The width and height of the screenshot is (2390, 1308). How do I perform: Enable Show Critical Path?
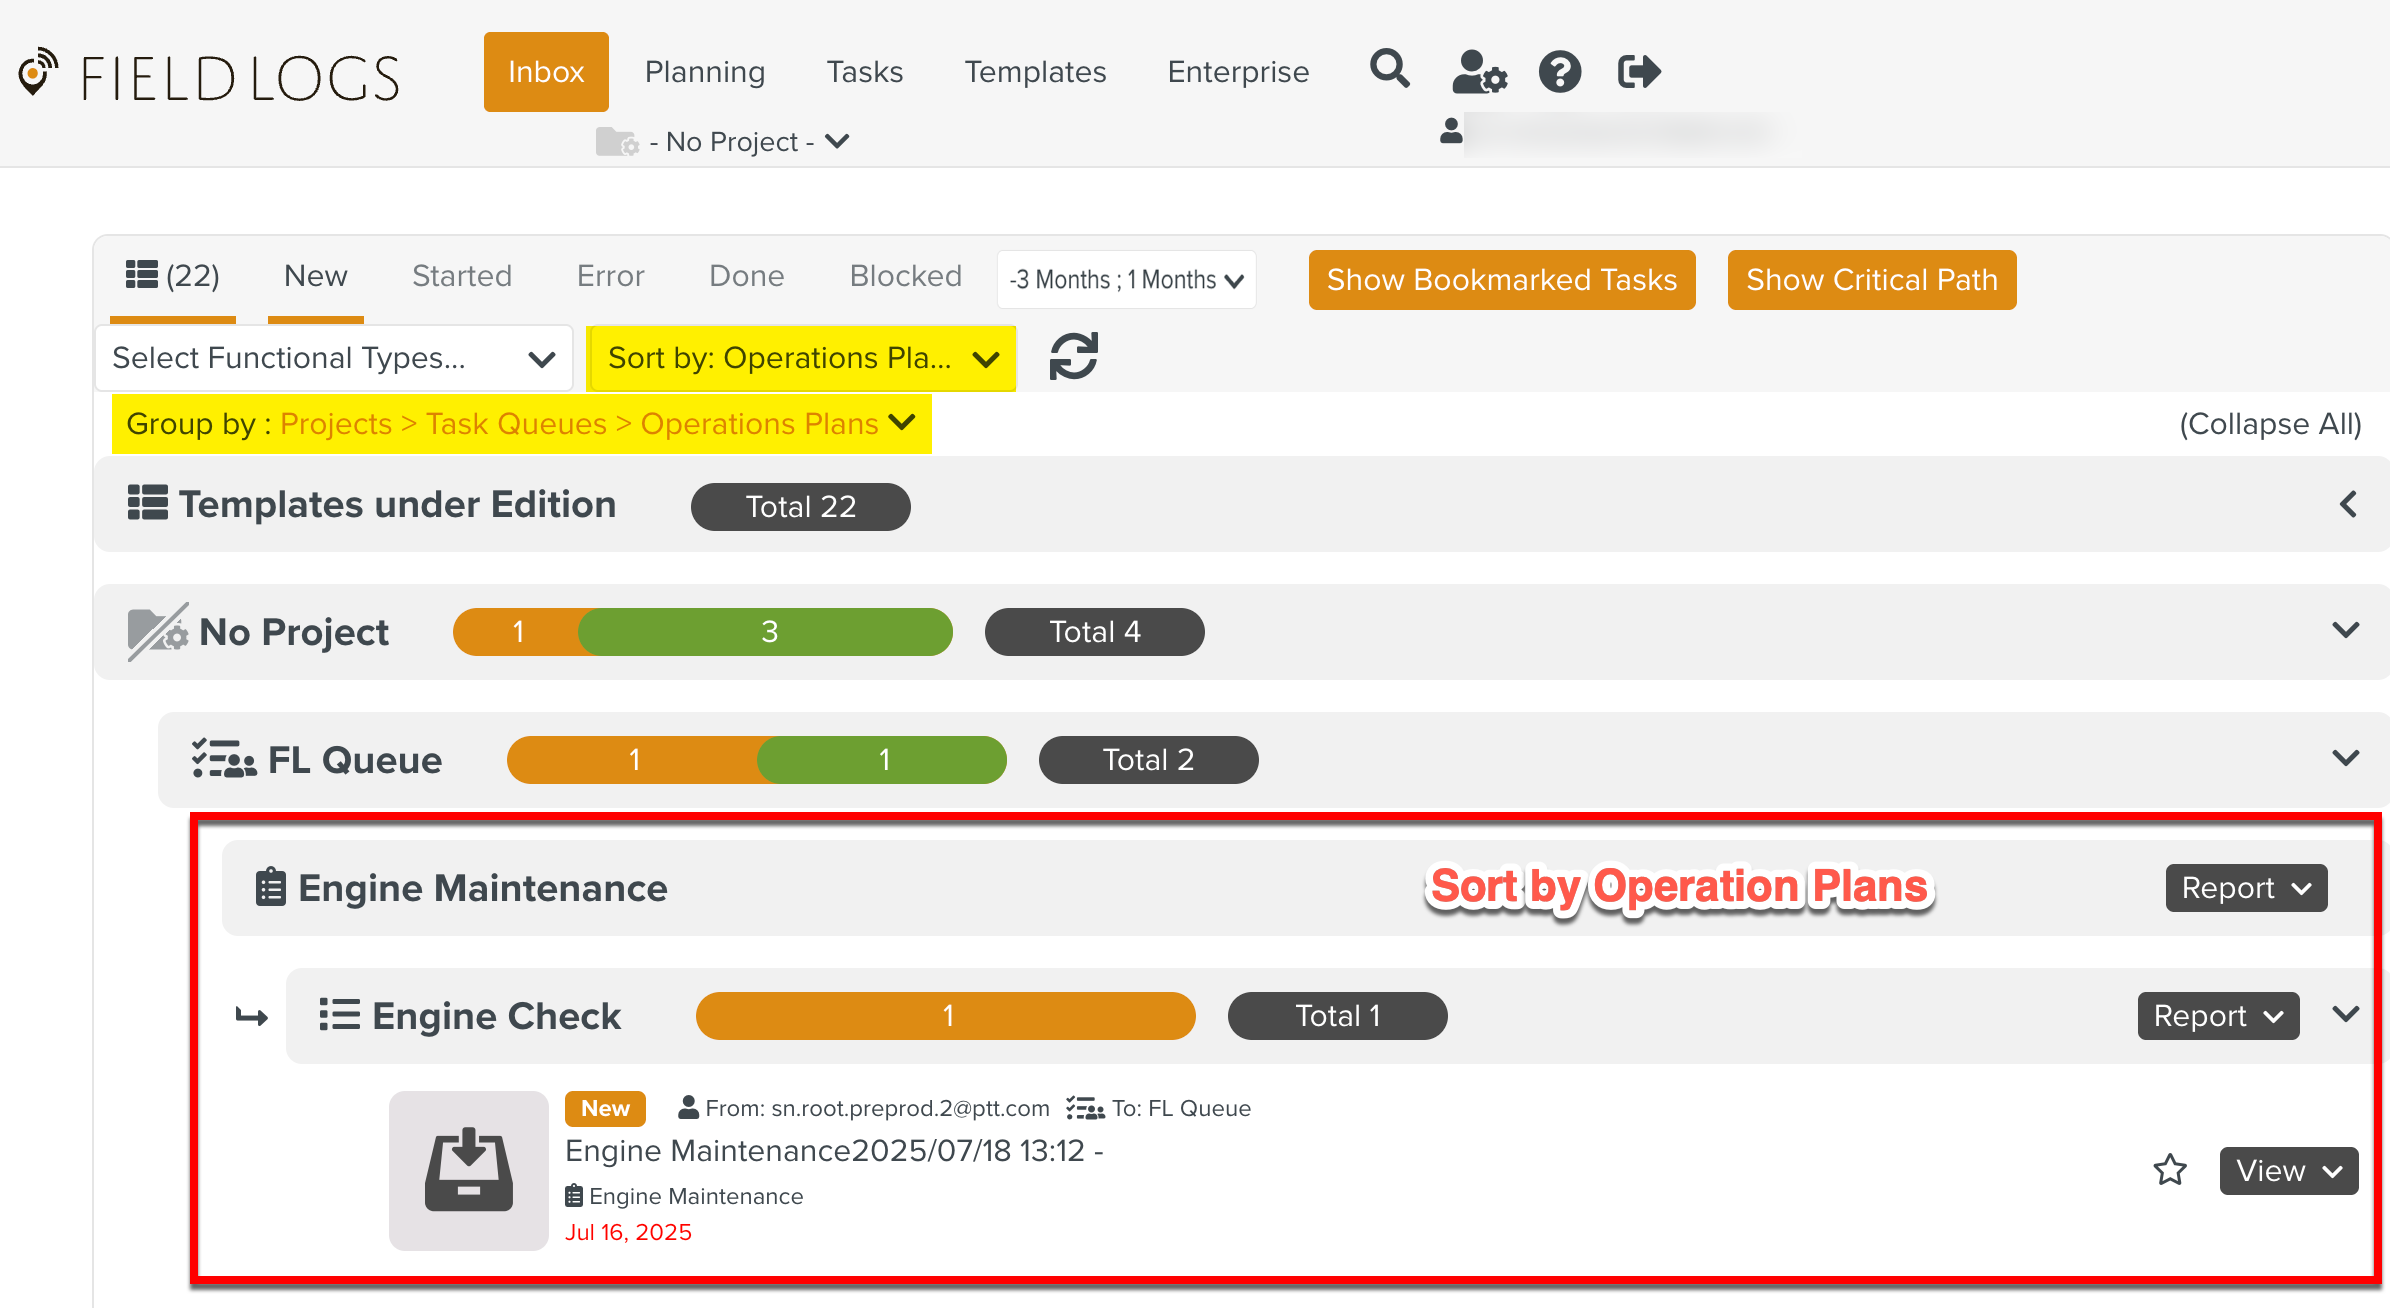pyautogui.click(x=1870, y=280)
